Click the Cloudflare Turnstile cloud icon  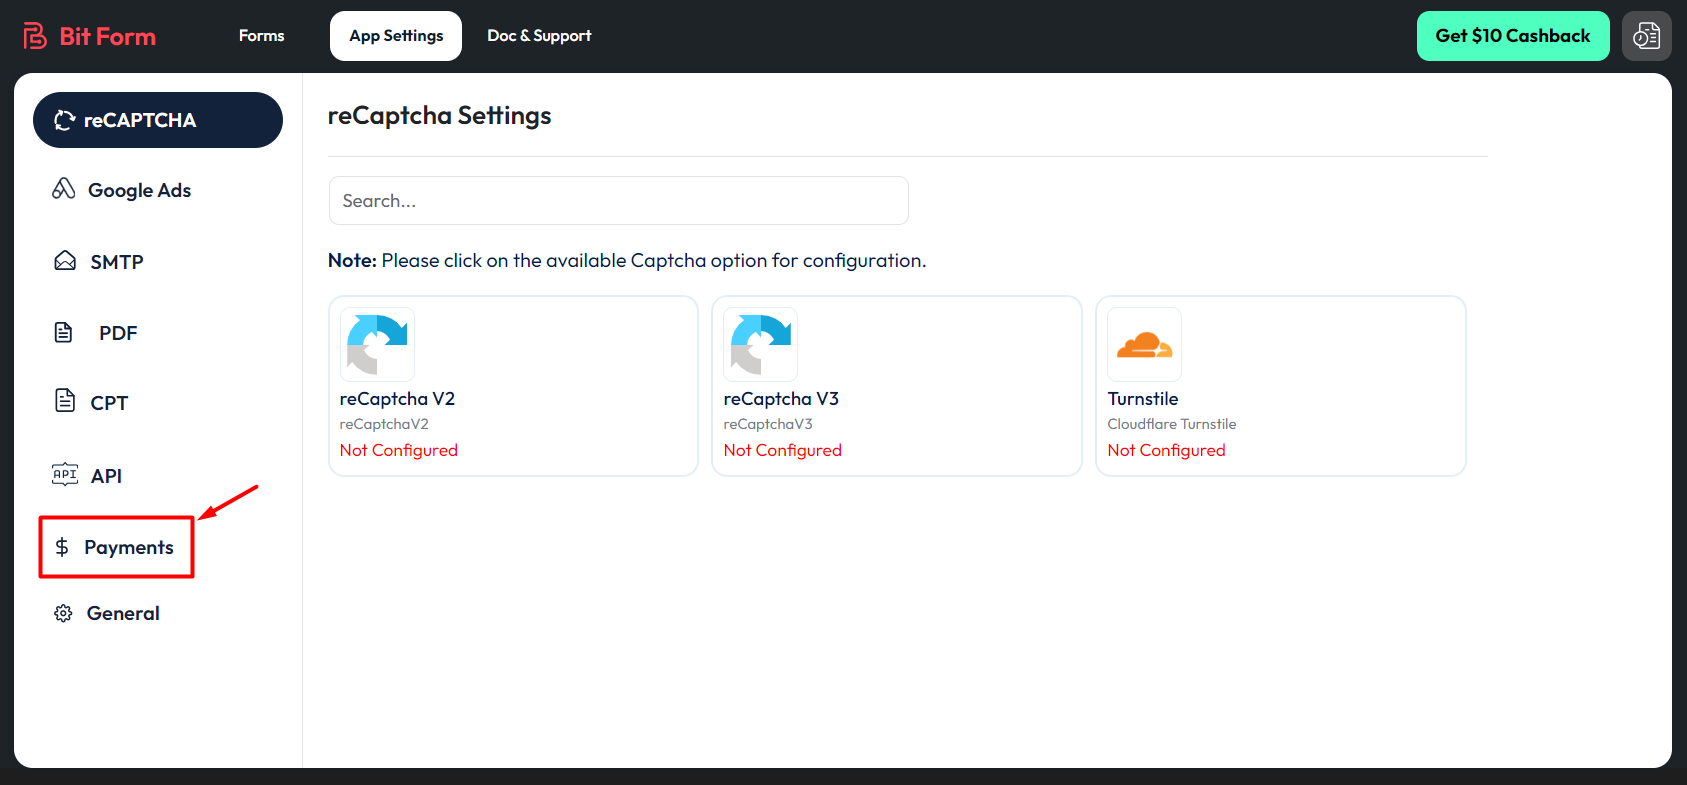click(1144, 345)
